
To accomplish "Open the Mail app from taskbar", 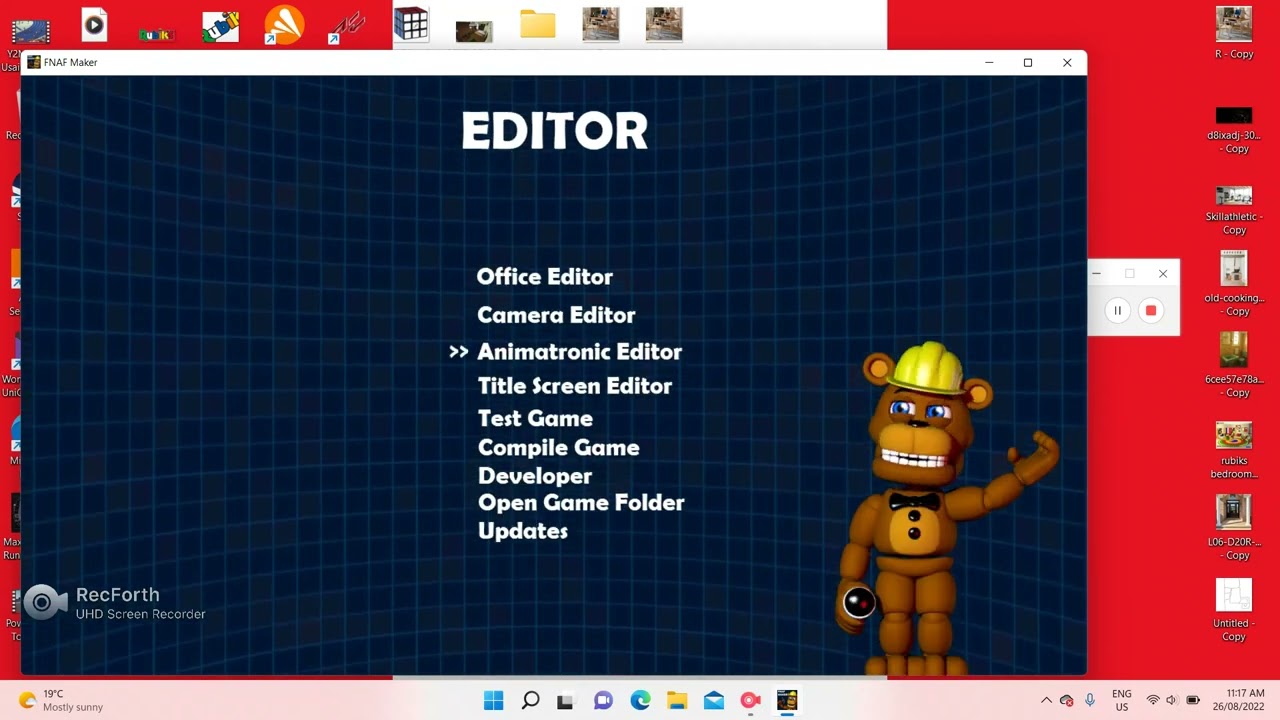I will tap(714, 701).
